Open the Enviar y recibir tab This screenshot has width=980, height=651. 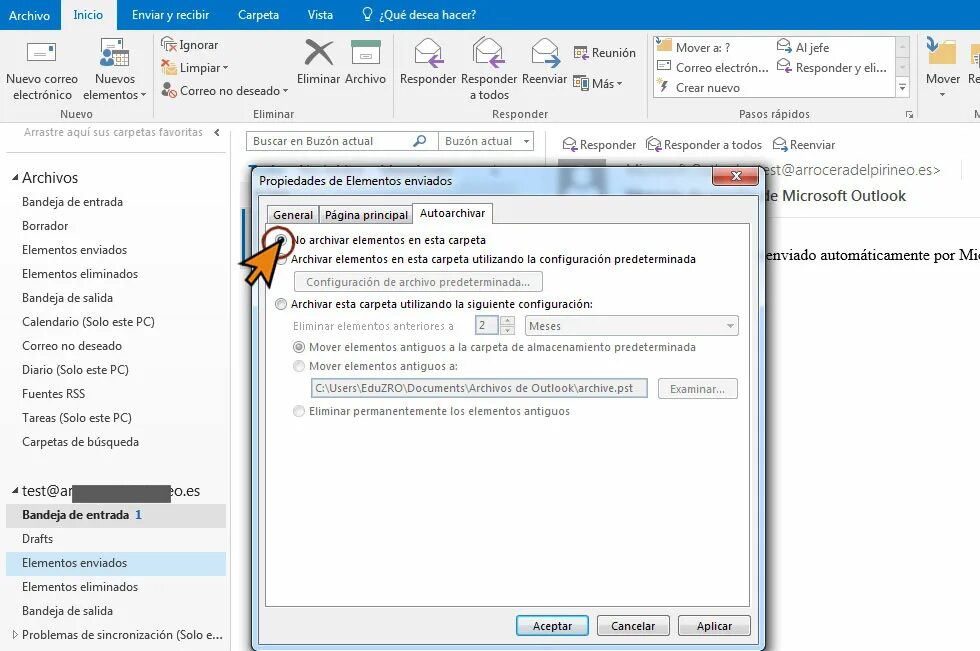click(170, 14)
